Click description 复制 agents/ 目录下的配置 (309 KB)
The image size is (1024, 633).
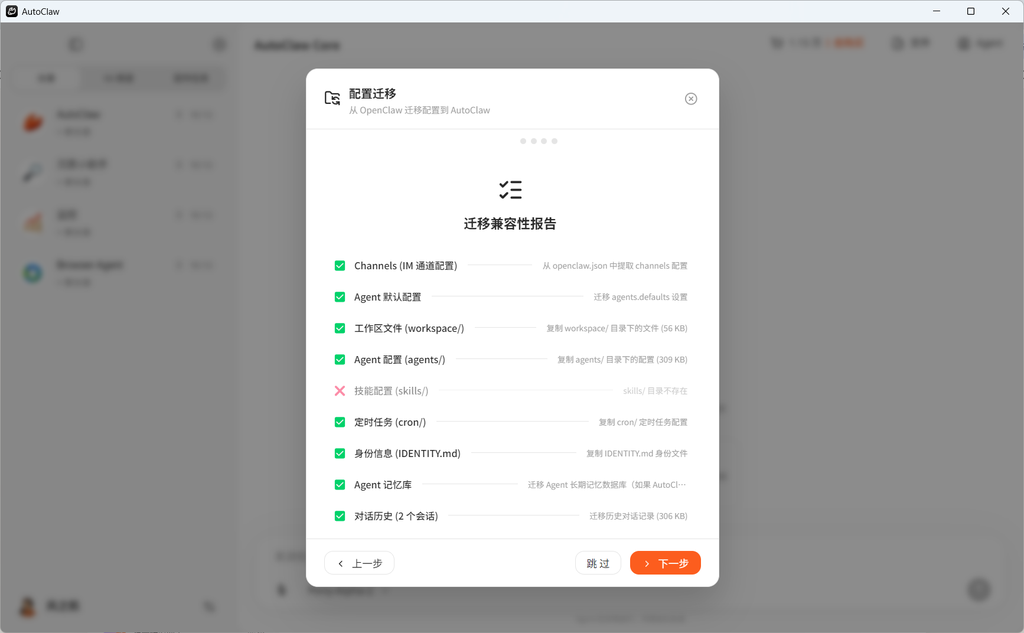622,360
